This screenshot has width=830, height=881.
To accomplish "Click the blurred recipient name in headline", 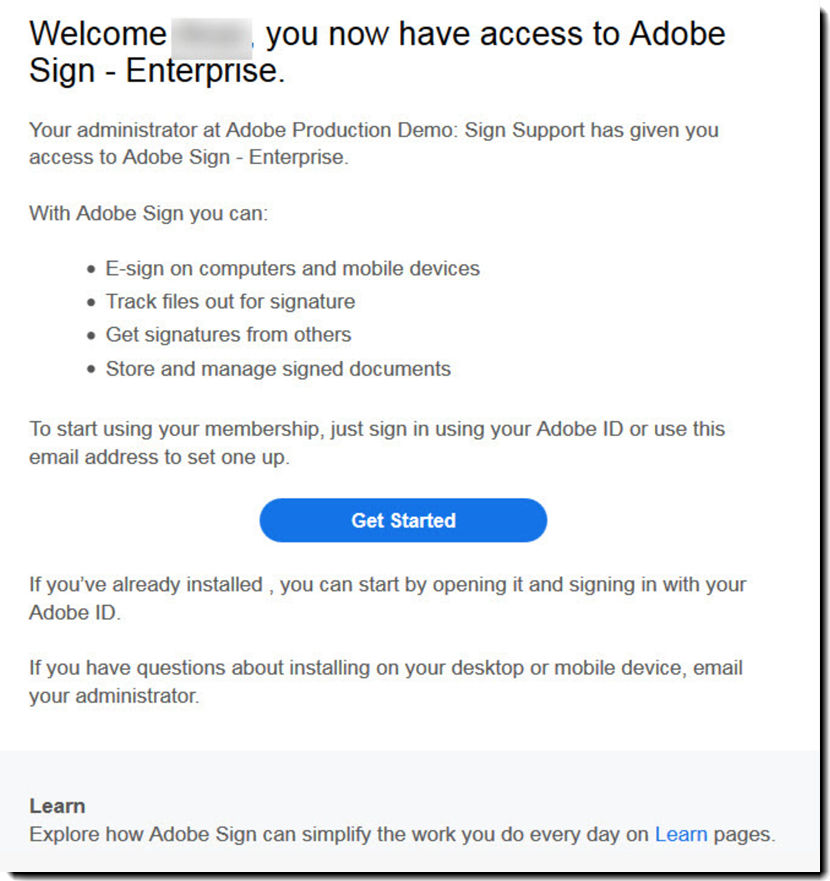I will coord(209,35).
